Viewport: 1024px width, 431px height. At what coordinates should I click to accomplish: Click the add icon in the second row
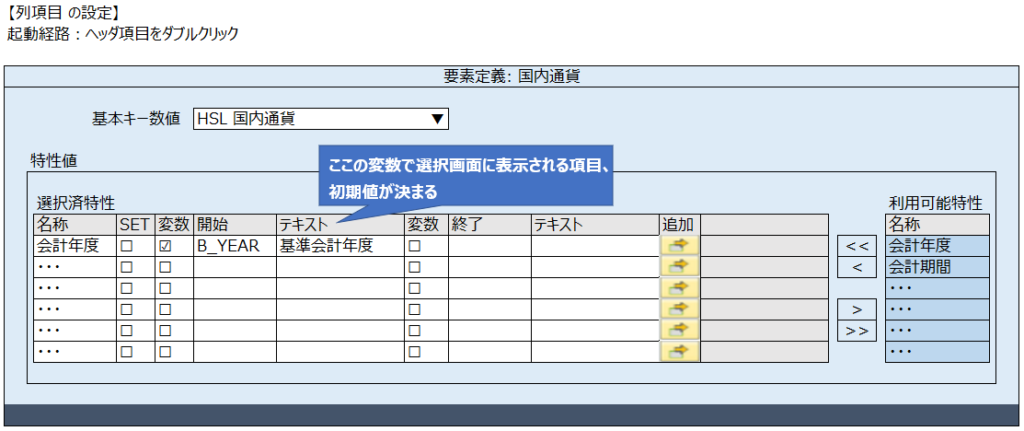[x=681, y=266]
